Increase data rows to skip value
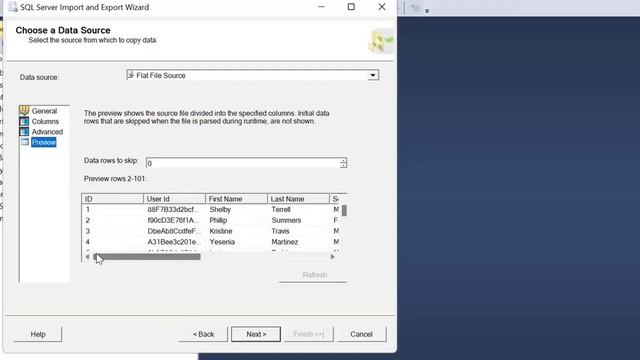Image resolution: width=640 pixels, height=360 pixels. click(x=343, y=160)
